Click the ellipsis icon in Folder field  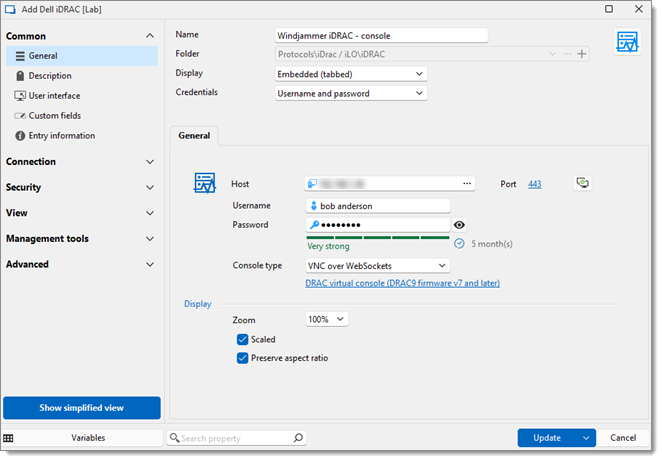pyautogui.click(x=567, y=54)
